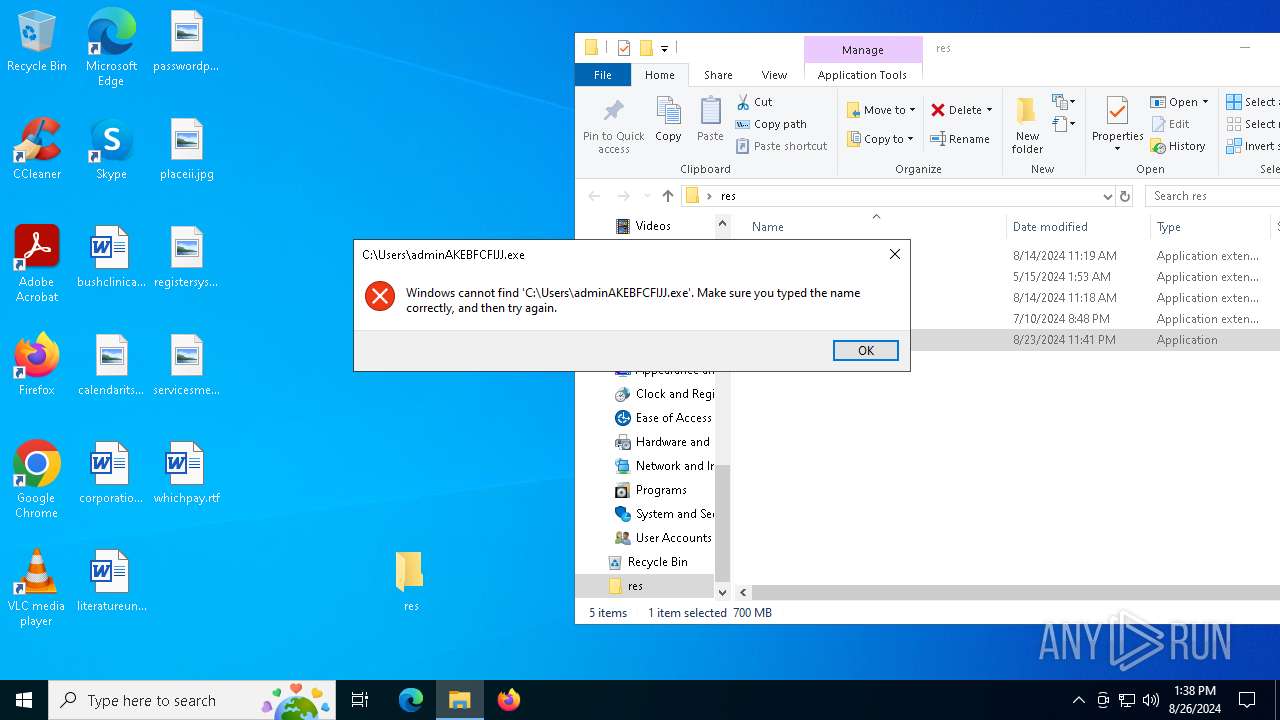Click Pin to Quick access icon
Screen dimensions: 1280x720
click(x=613, y=126)
